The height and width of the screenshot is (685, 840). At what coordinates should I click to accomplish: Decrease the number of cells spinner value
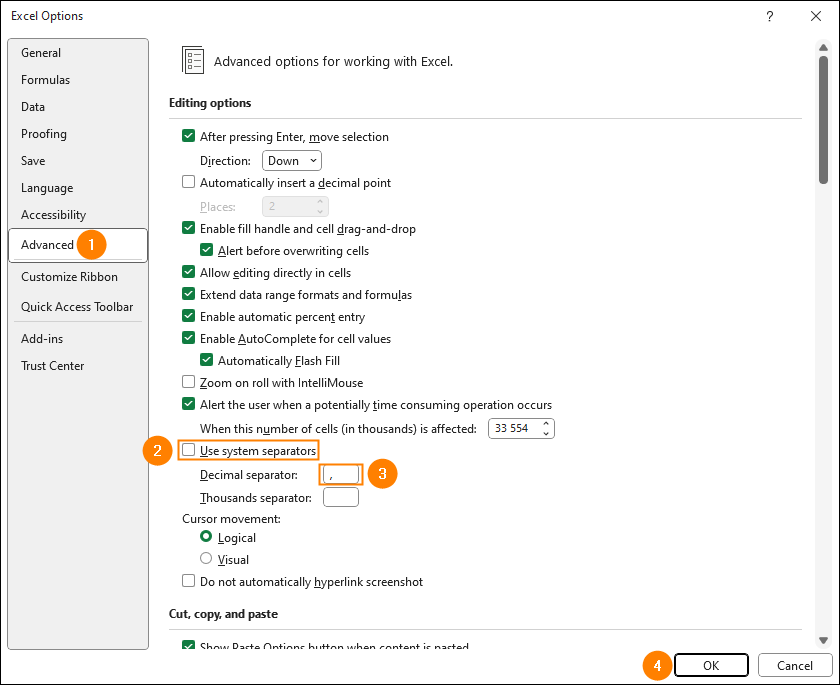[x=546, y=433]
